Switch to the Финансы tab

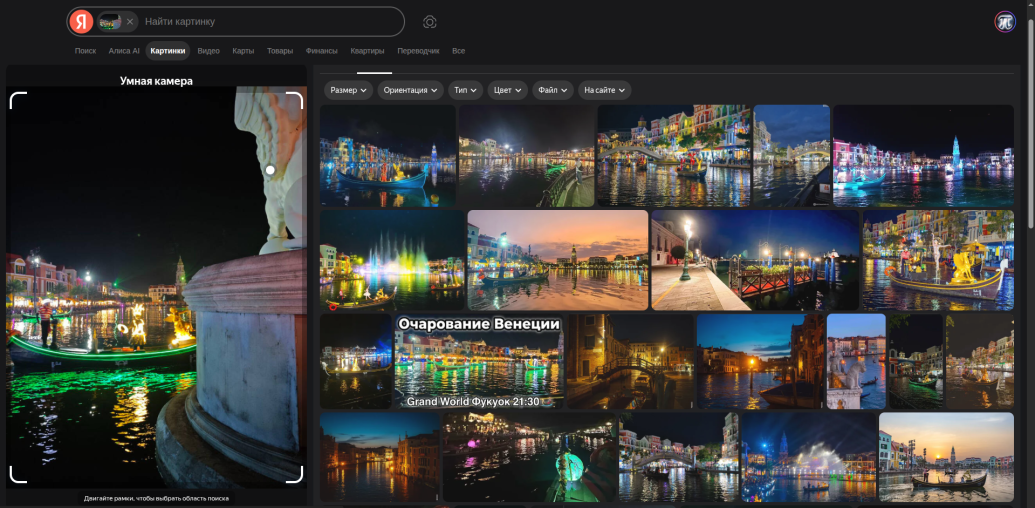point(321,51)
